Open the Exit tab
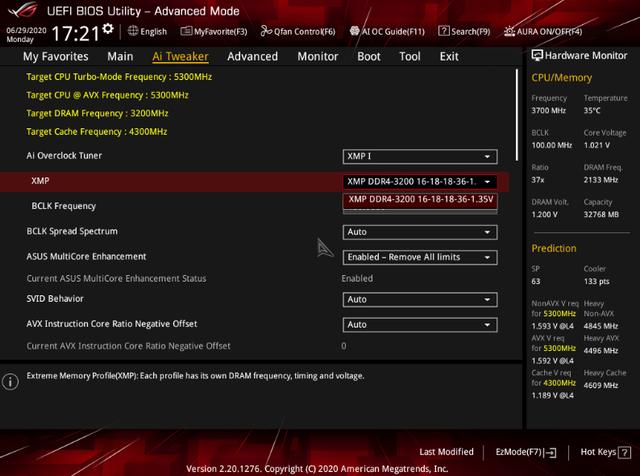Viewport: 640px width, 476px height. [x=449, y=56]
